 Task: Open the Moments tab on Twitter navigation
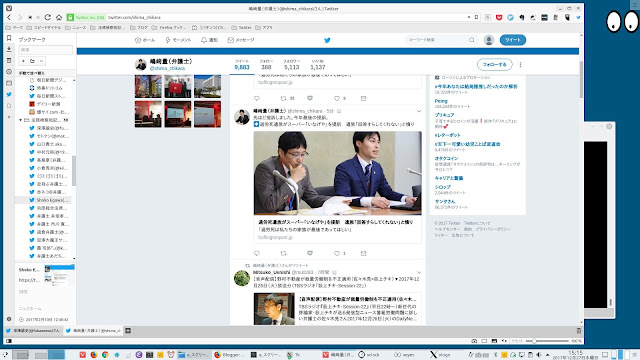pos(178,40)
